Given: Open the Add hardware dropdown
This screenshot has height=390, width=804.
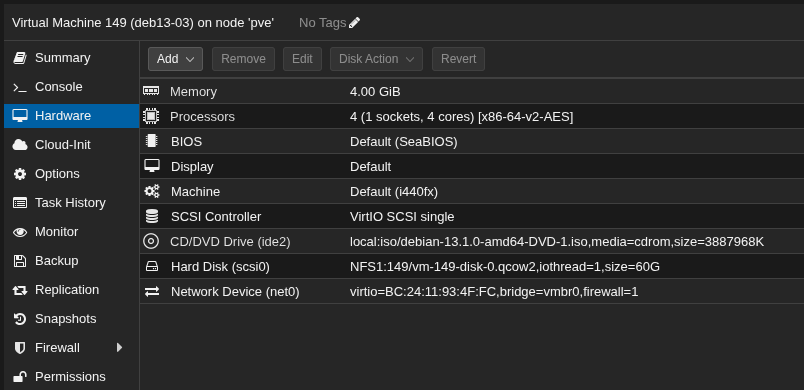Looking at the screenshot, I should (175, 59).
